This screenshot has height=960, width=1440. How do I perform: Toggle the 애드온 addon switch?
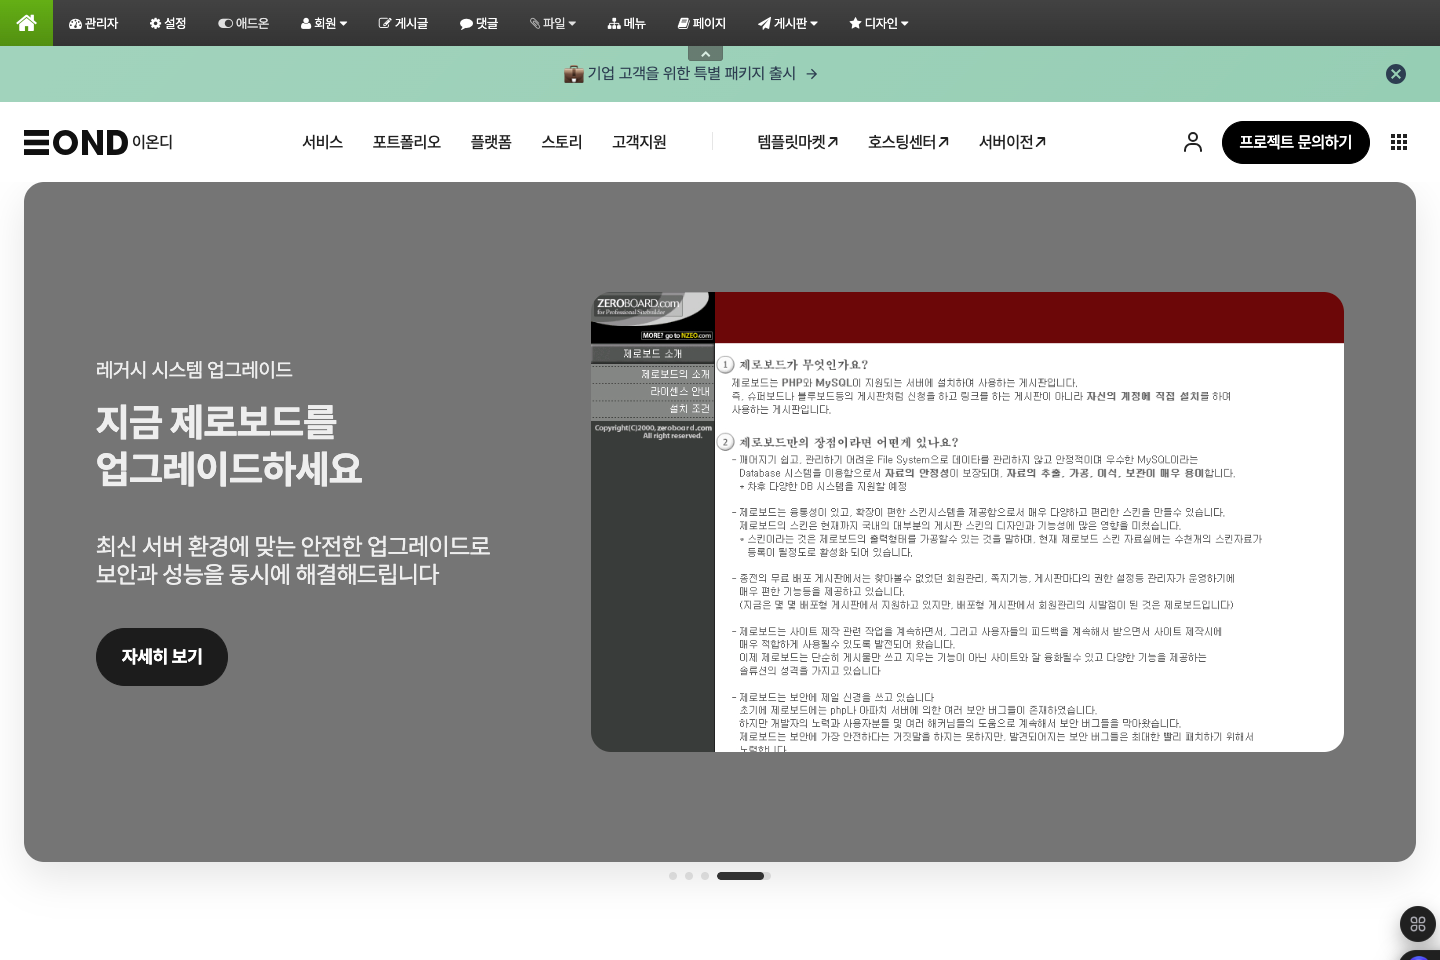point(244,23)
